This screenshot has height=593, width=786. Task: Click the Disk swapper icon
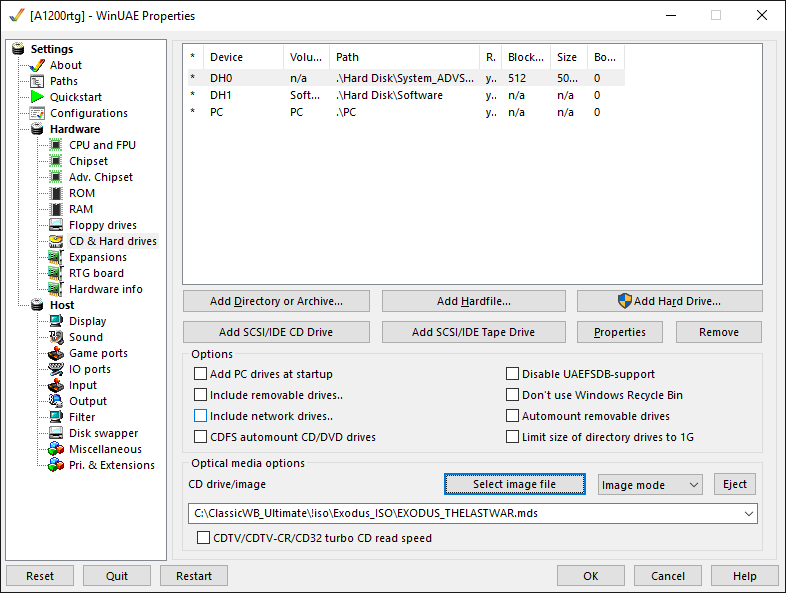tap(56, 433)
